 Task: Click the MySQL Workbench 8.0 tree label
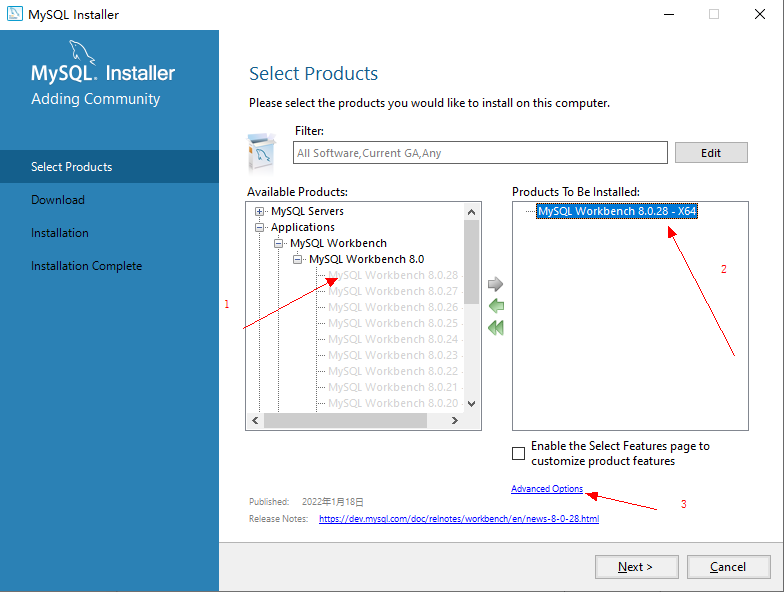pyautogui.click(x=366, y=259)
